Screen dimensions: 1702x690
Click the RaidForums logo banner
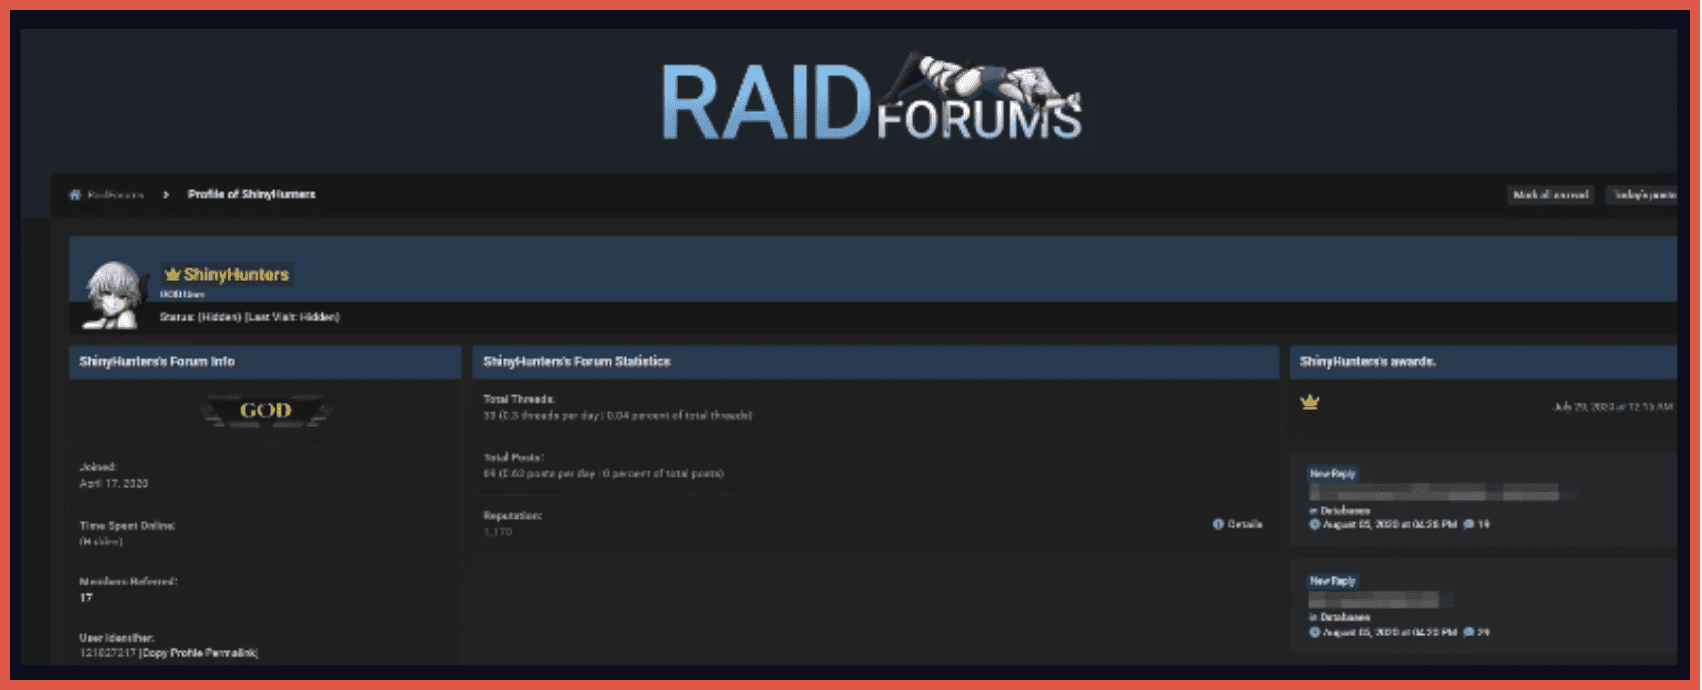(x=872, y=98)
